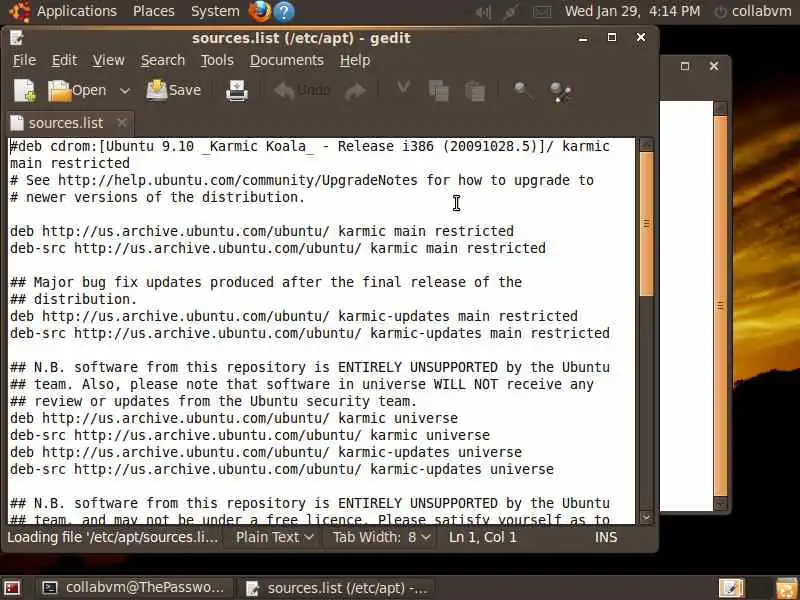This screenshot has width=800, height=600.
Task: Click line 'deb http://us.archive.ubuntu.com/ubuntu/ karmic main restricted'
Action: tap(262, 231)
